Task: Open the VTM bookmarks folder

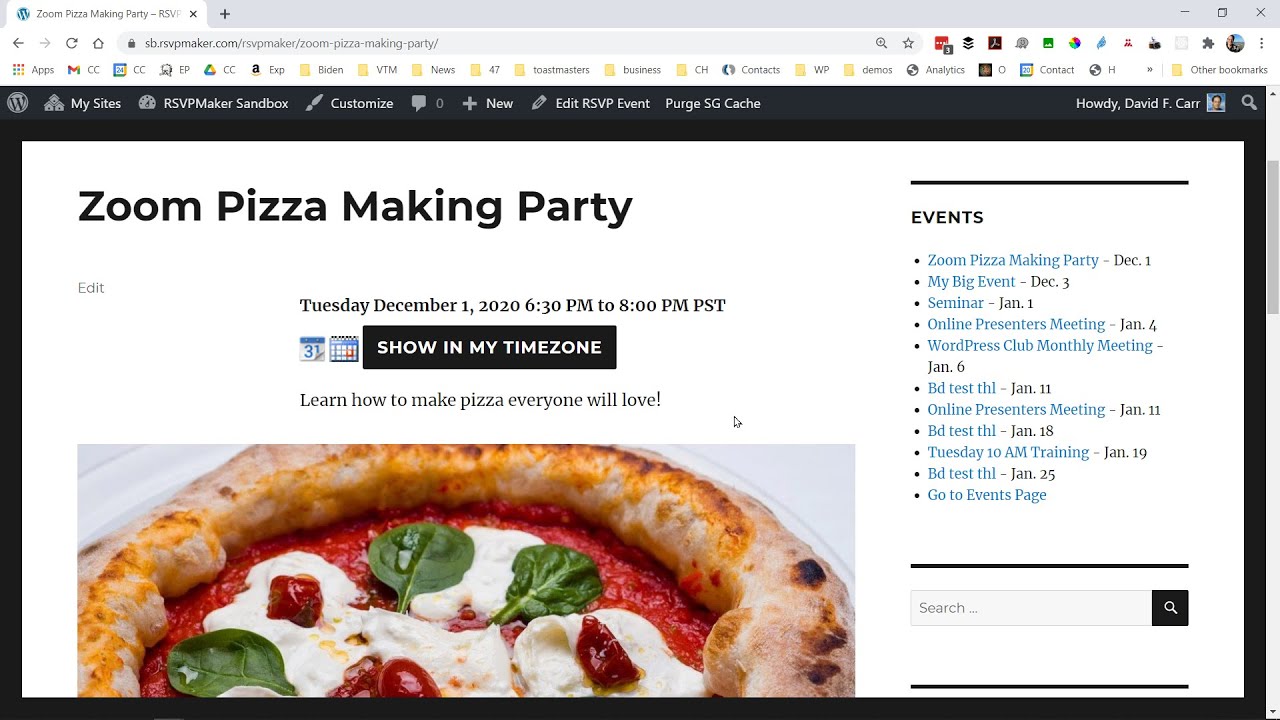Action: tap(377, 70)
